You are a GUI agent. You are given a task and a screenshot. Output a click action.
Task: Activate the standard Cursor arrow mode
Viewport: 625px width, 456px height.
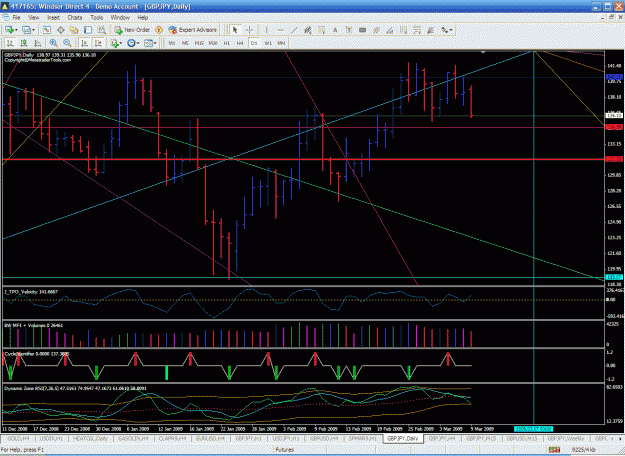coord(235,30)
